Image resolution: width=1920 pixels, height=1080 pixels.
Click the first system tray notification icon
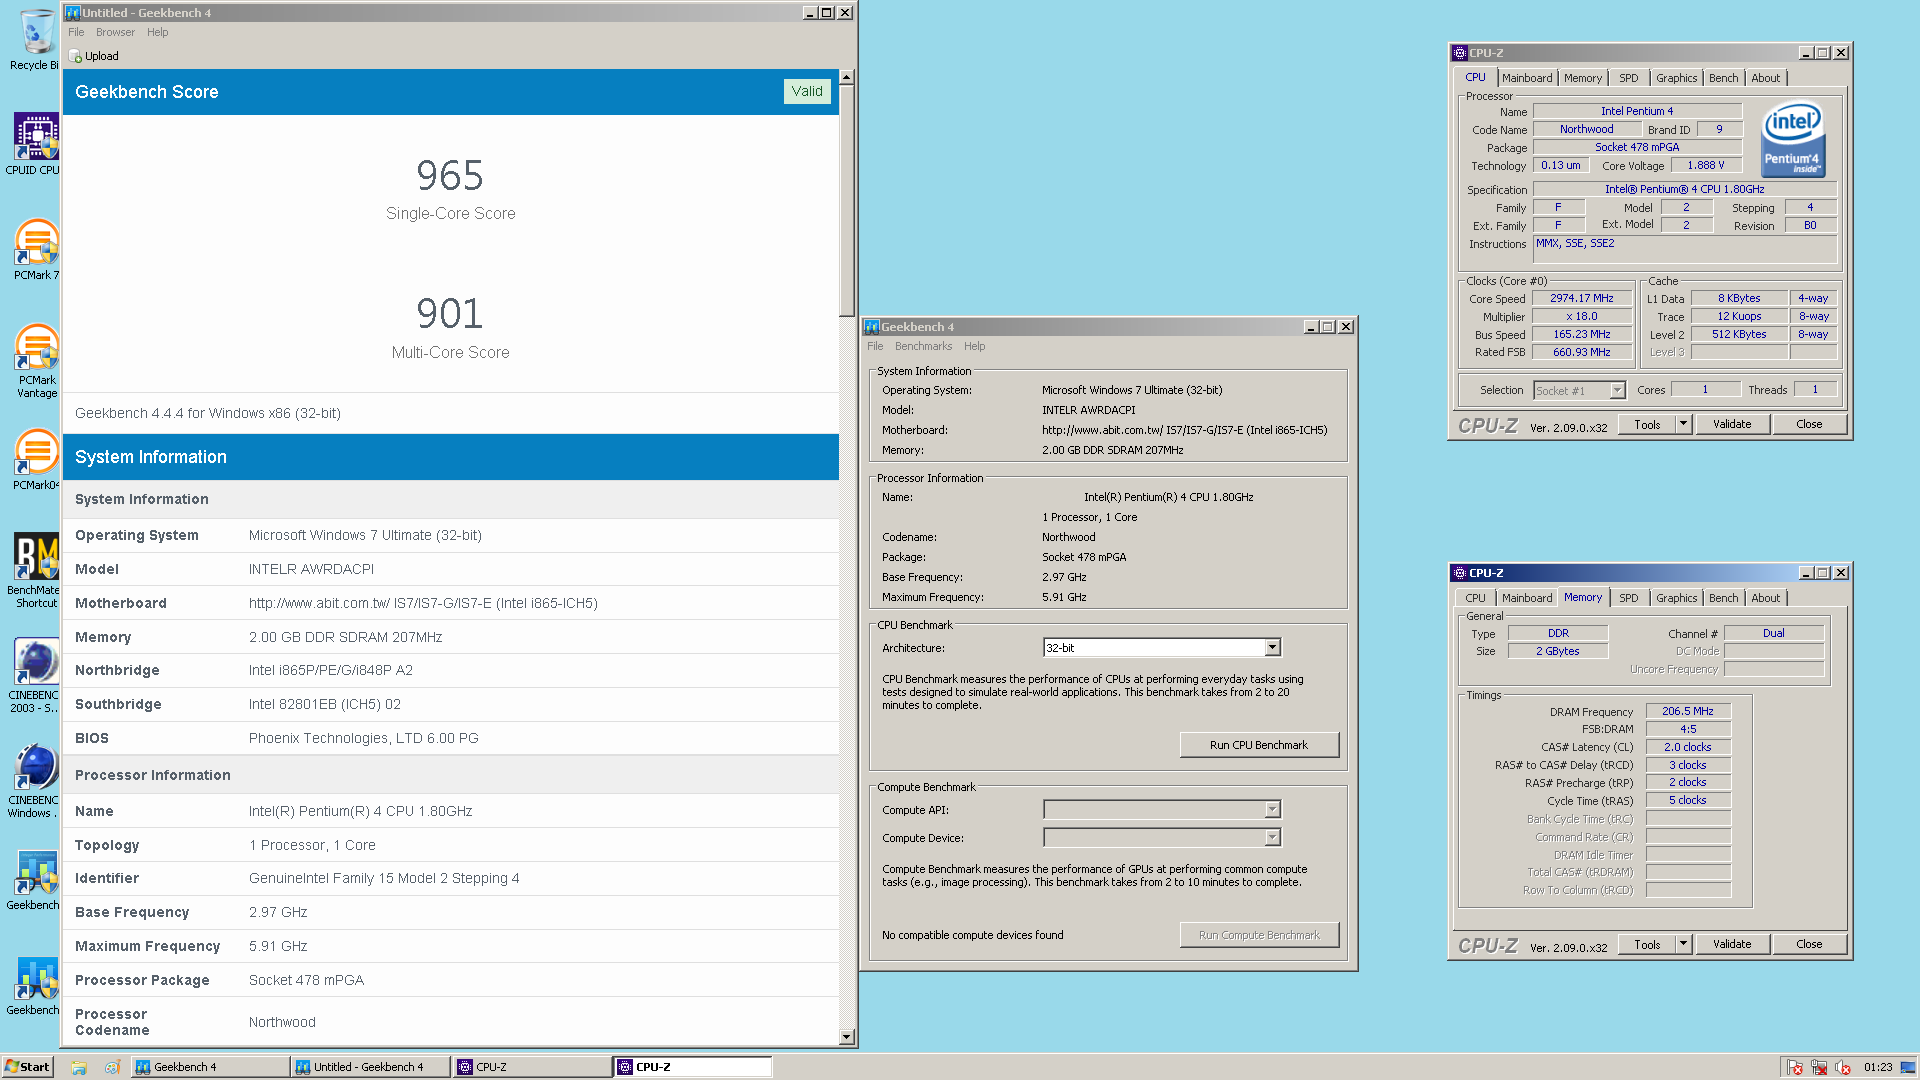[1795, 1067]
